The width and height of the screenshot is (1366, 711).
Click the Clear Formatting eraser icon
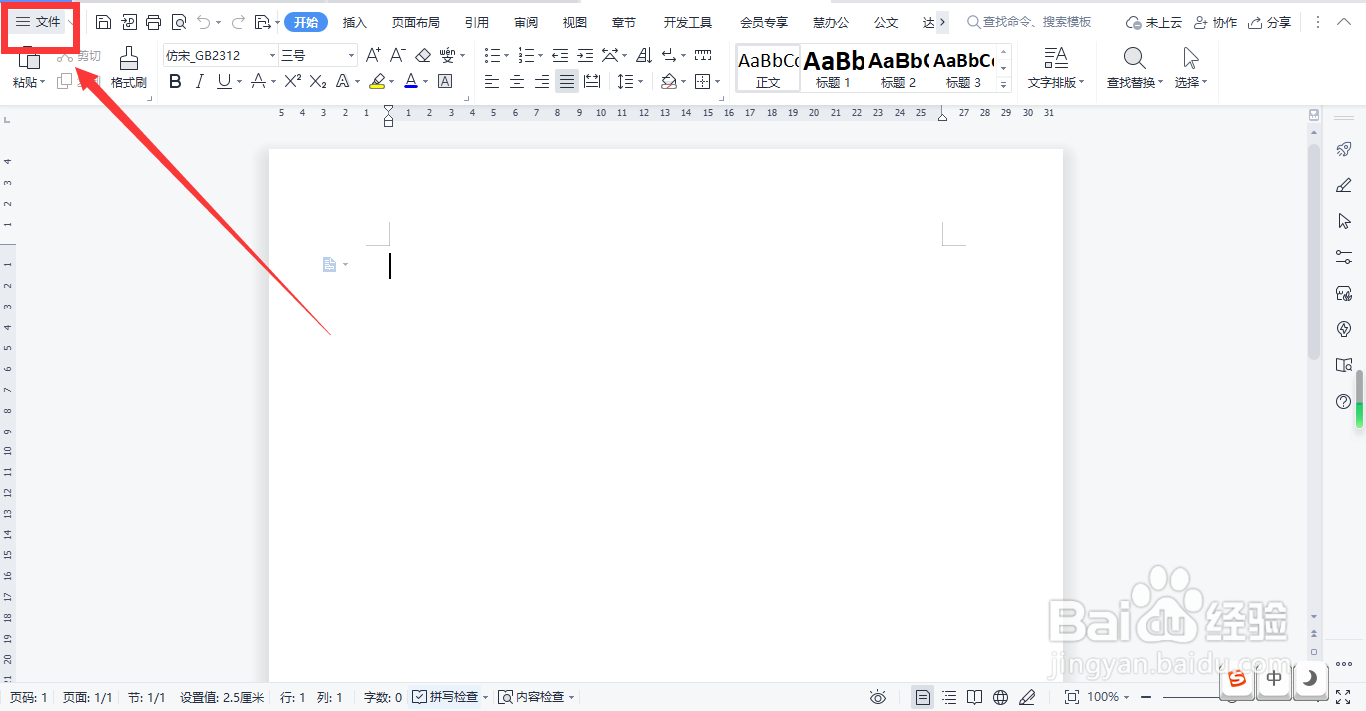pyautogui.click(x=423, y=55)
